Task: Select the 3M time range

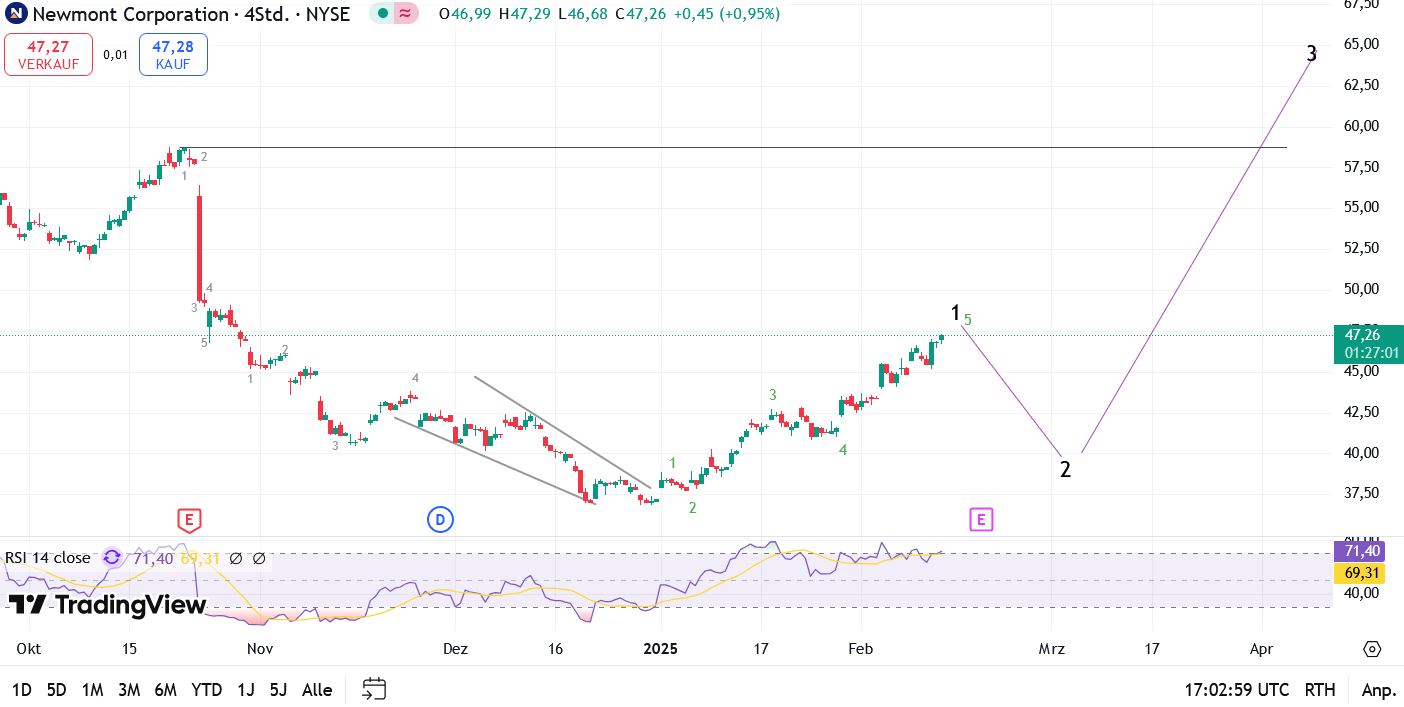Action: pos(129,690)
